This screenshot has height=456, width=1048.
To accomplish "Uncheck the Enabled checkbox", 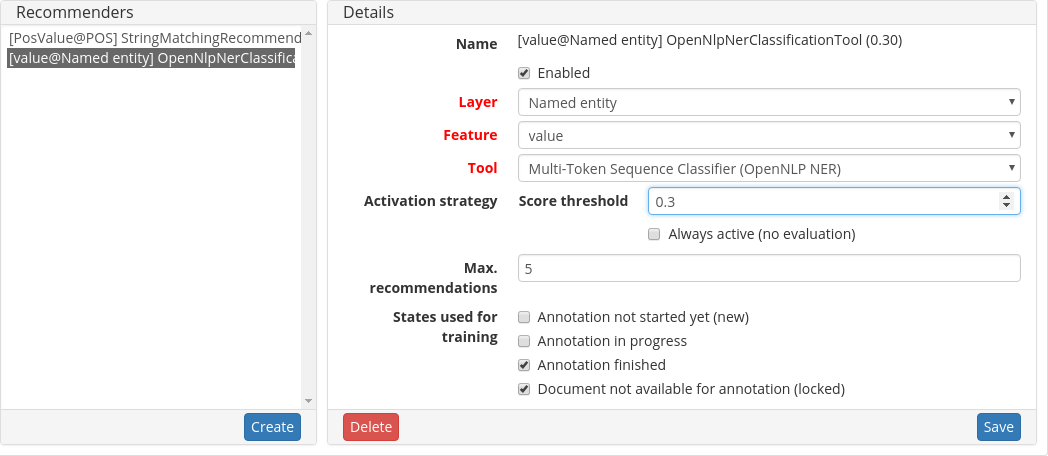I will click(x=524, y=73).
